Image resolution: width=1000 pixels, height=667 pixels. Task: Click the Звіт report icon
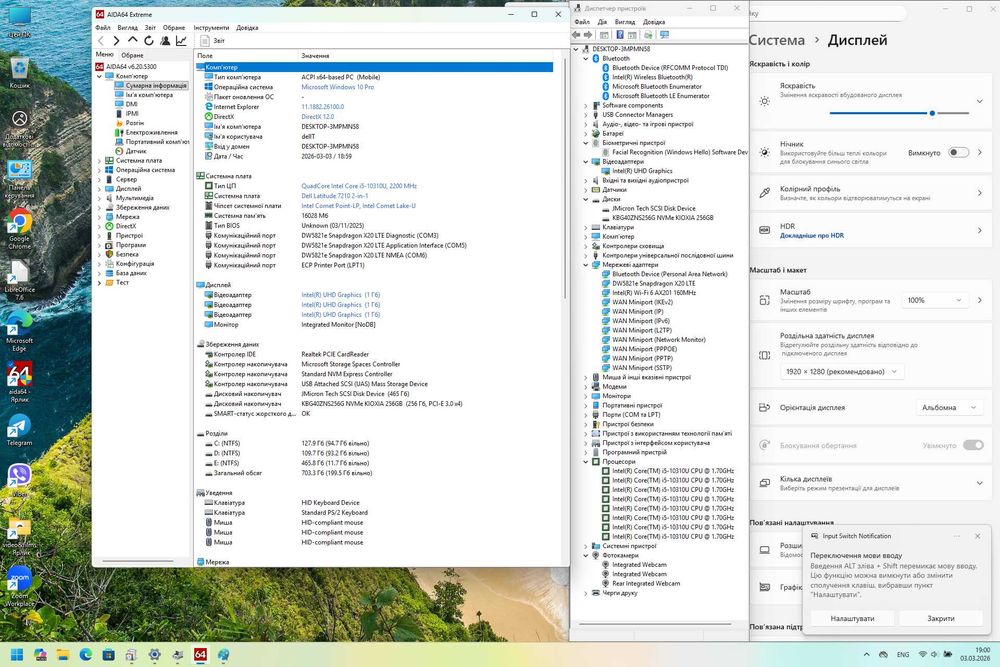coord(205,41)
